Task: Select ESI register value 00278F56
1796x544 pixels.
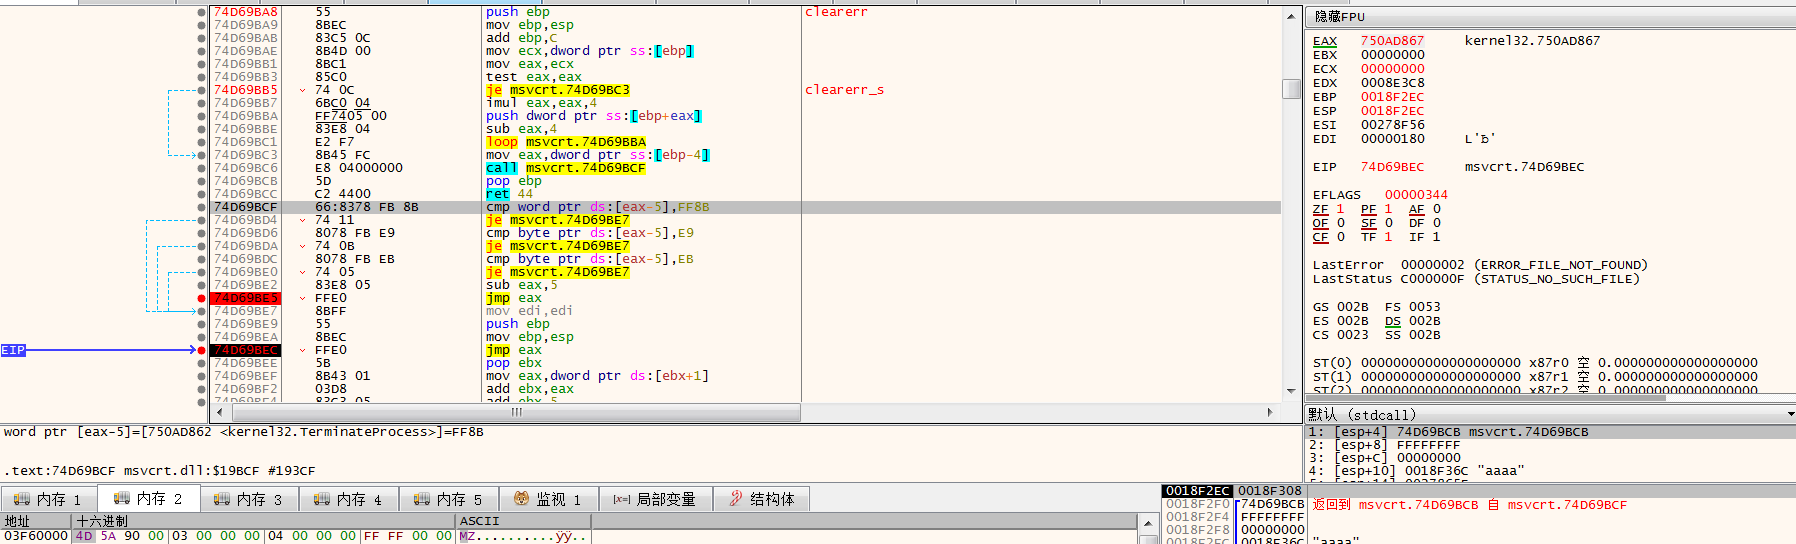Action: click(x=1392, y=125)
